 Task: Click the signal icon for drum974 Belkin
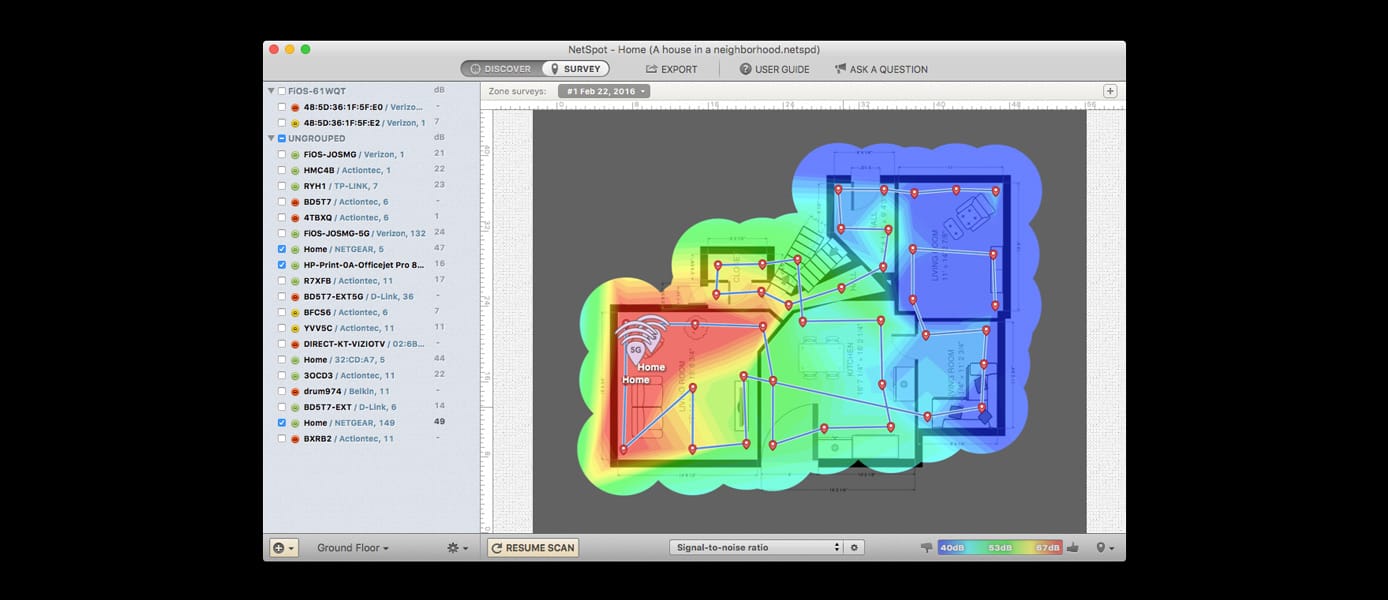(x=295, y=391)
